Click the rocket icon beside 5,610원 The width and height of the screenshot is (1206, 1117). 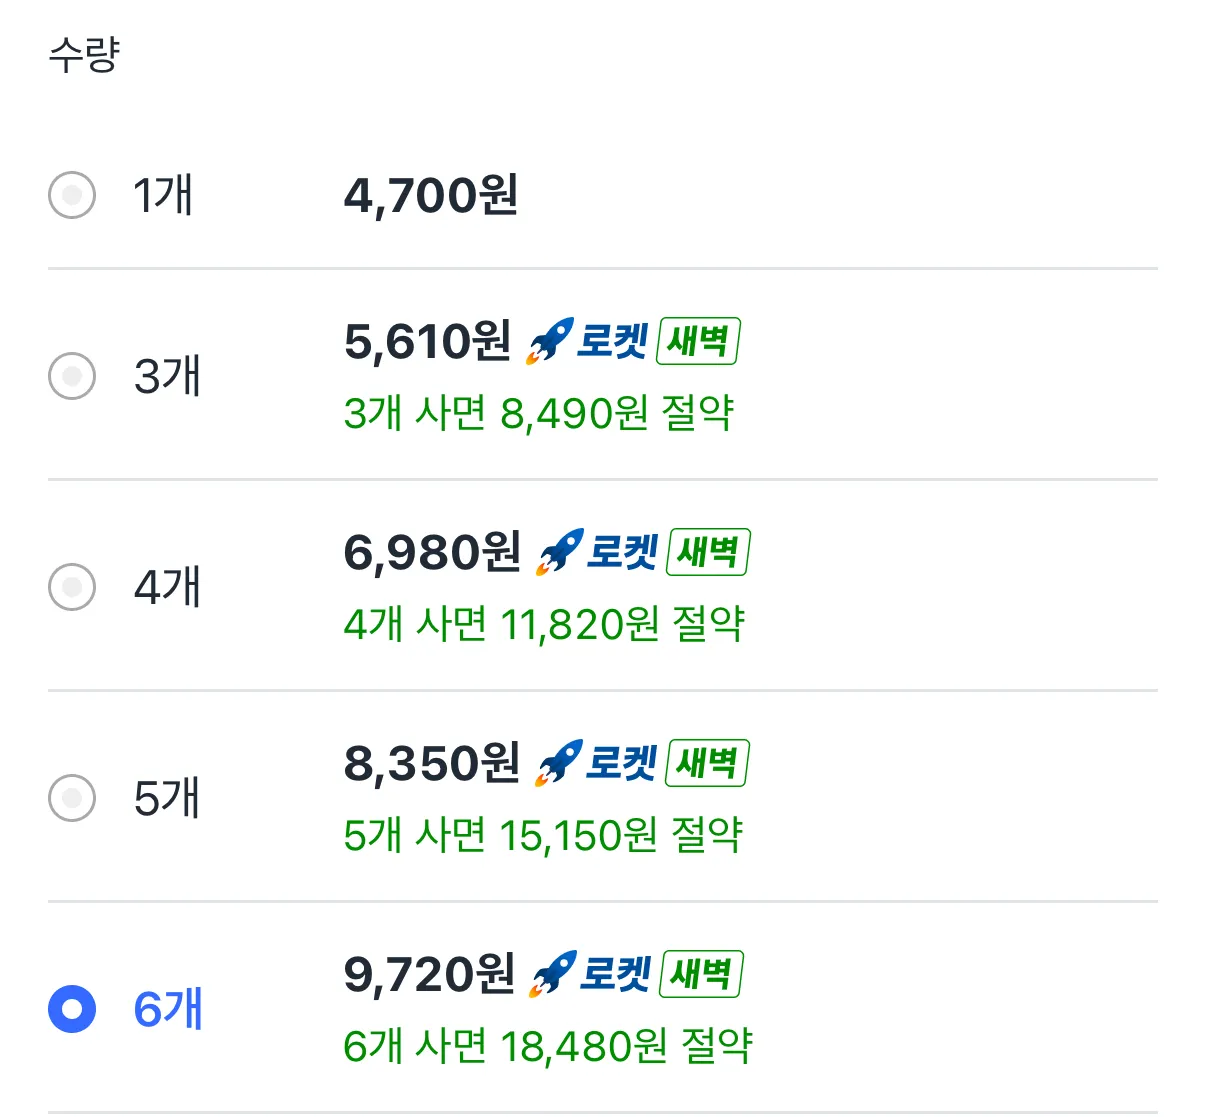click(550, 342)
